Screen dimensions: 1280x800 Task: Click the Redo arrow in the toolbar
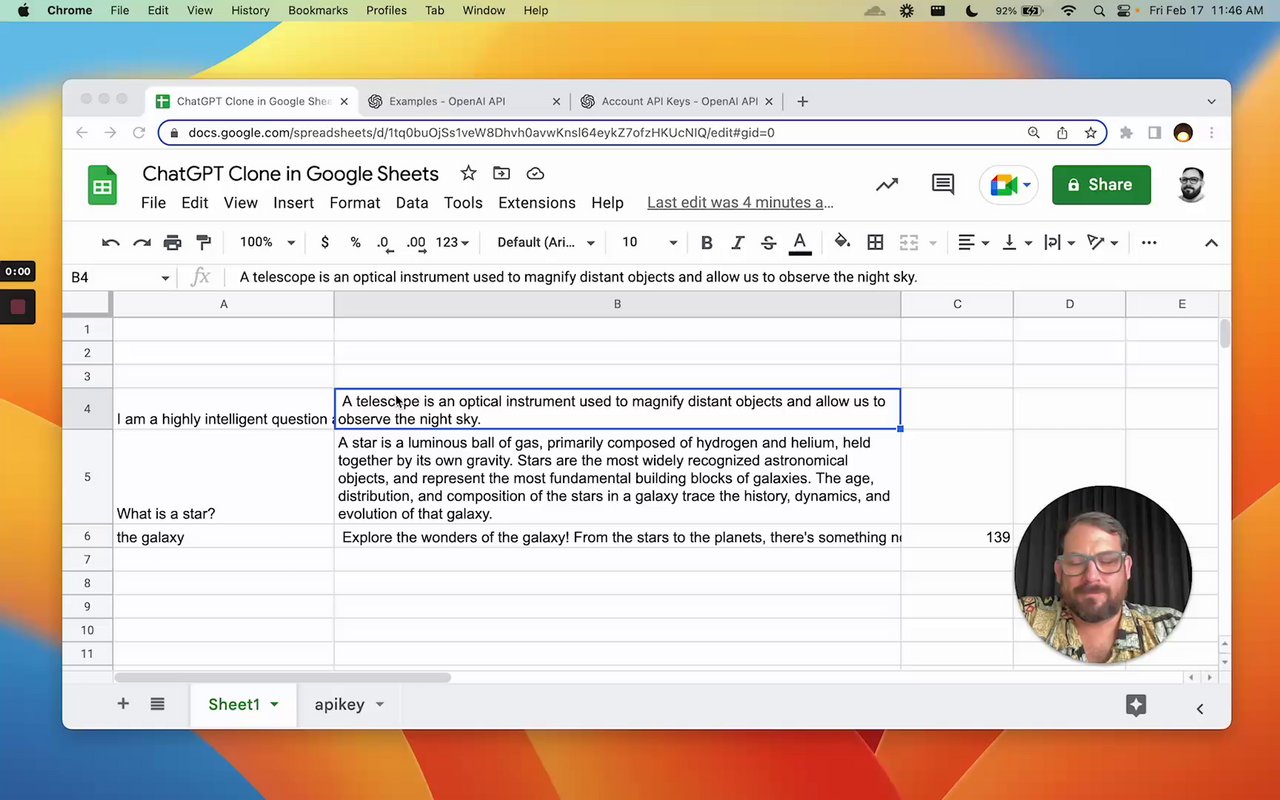[x=142, y=242]
